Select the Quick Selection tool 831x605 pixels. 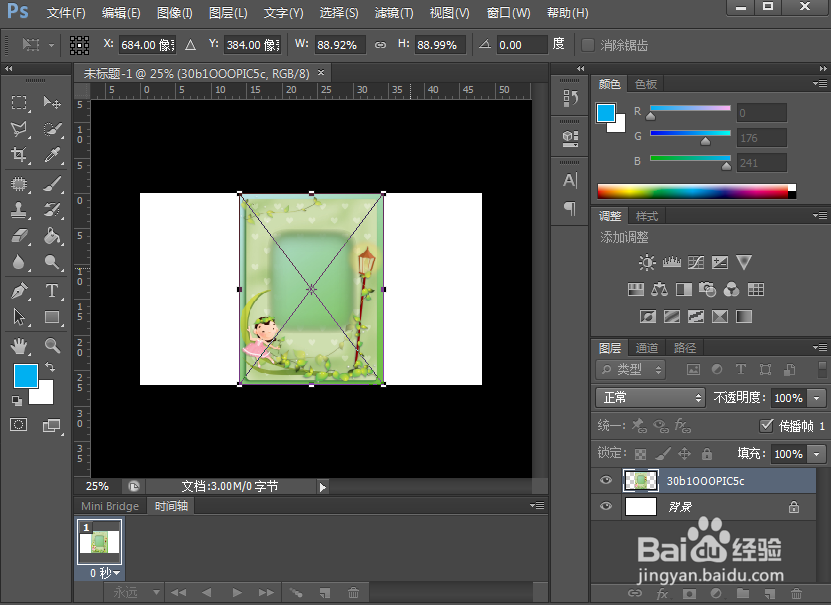point(52,129)
